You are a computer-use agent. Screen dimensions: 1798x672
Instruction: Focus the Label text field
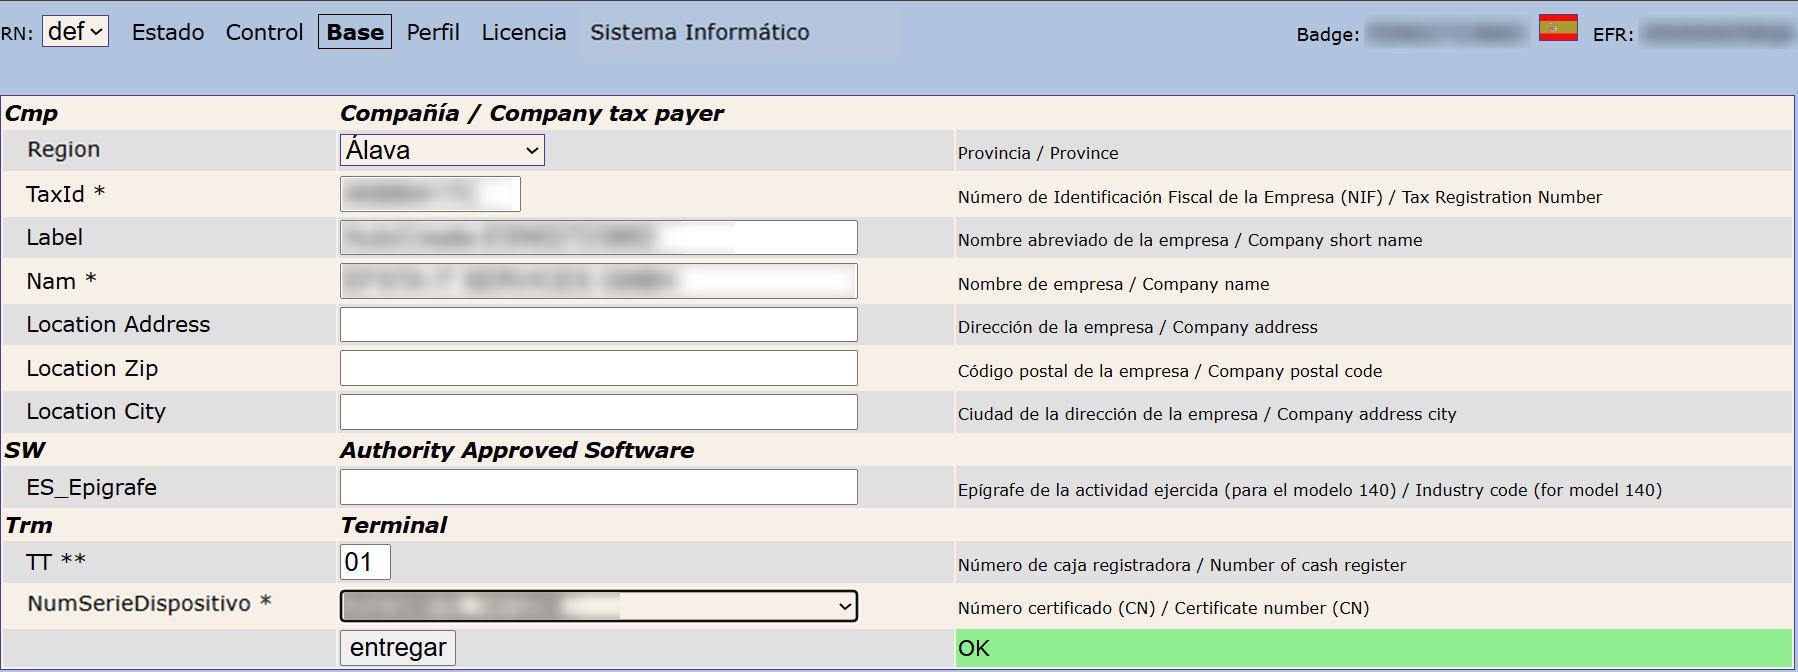point(598,238)
